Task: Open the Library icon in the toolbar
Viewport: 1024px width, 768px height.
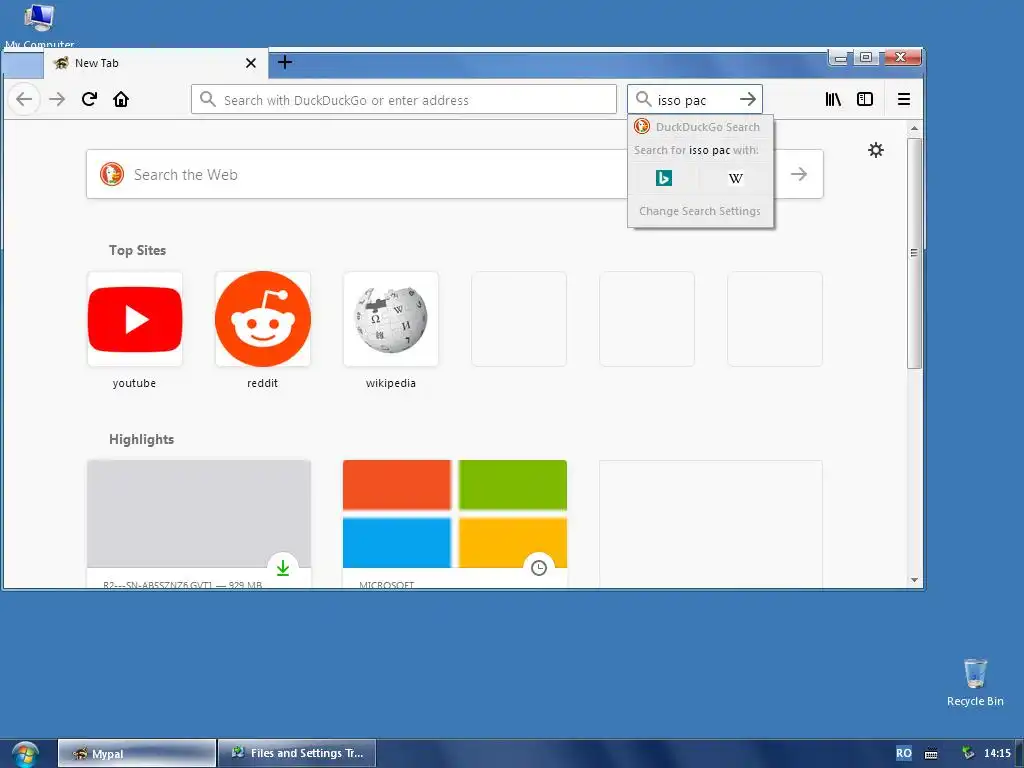Action: pos(833,99)
